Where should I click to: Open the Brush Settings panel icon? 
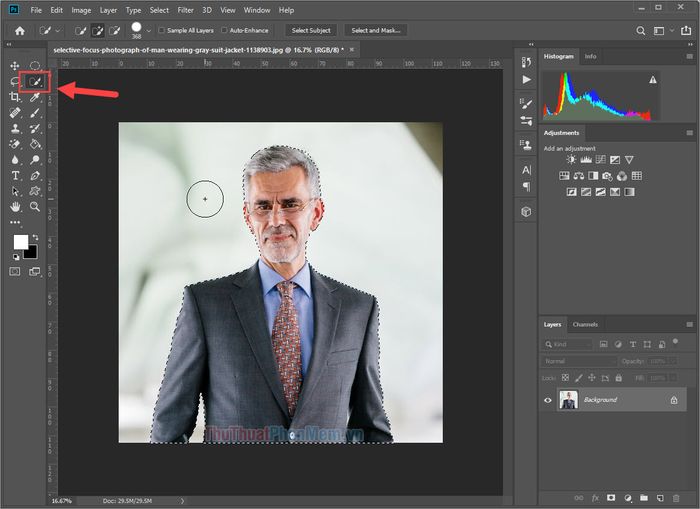526,103
